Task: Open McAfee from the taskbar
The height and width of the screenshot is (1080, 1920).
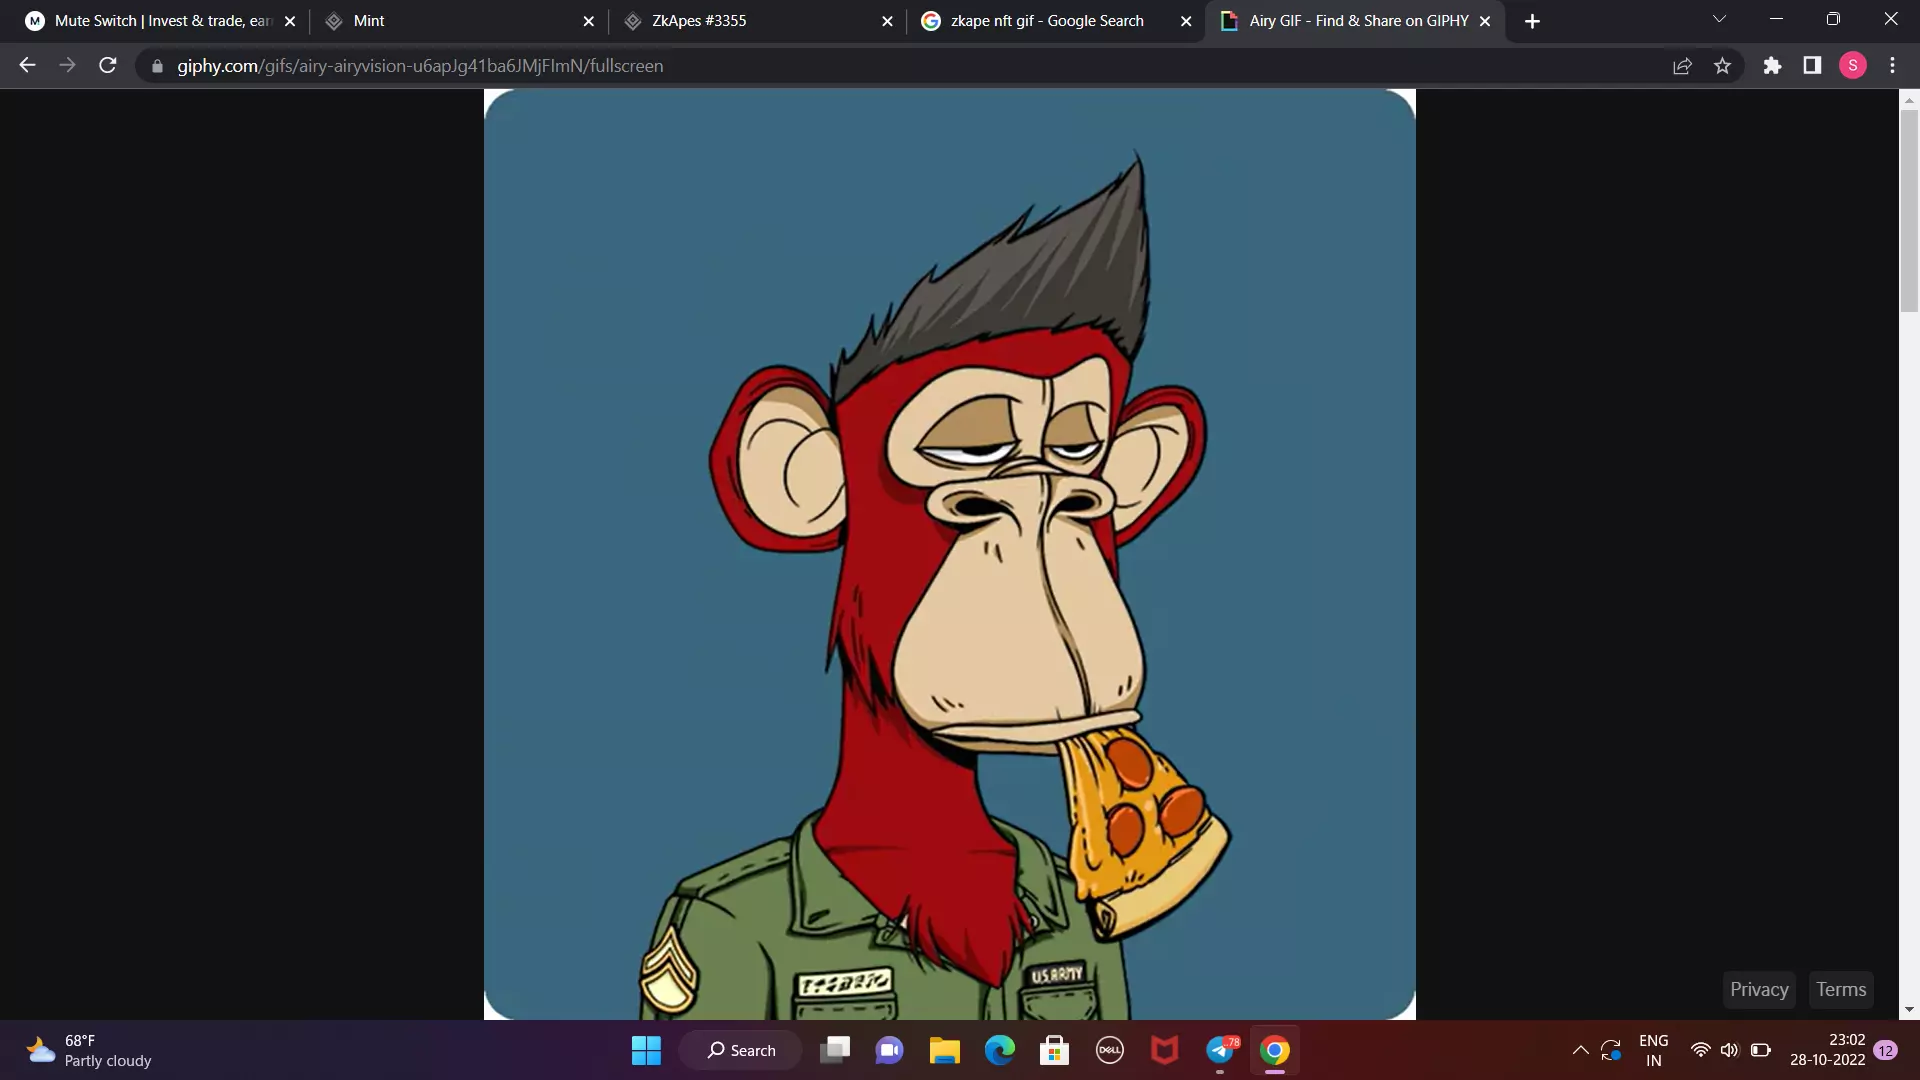Action: coord(1164,1050)
